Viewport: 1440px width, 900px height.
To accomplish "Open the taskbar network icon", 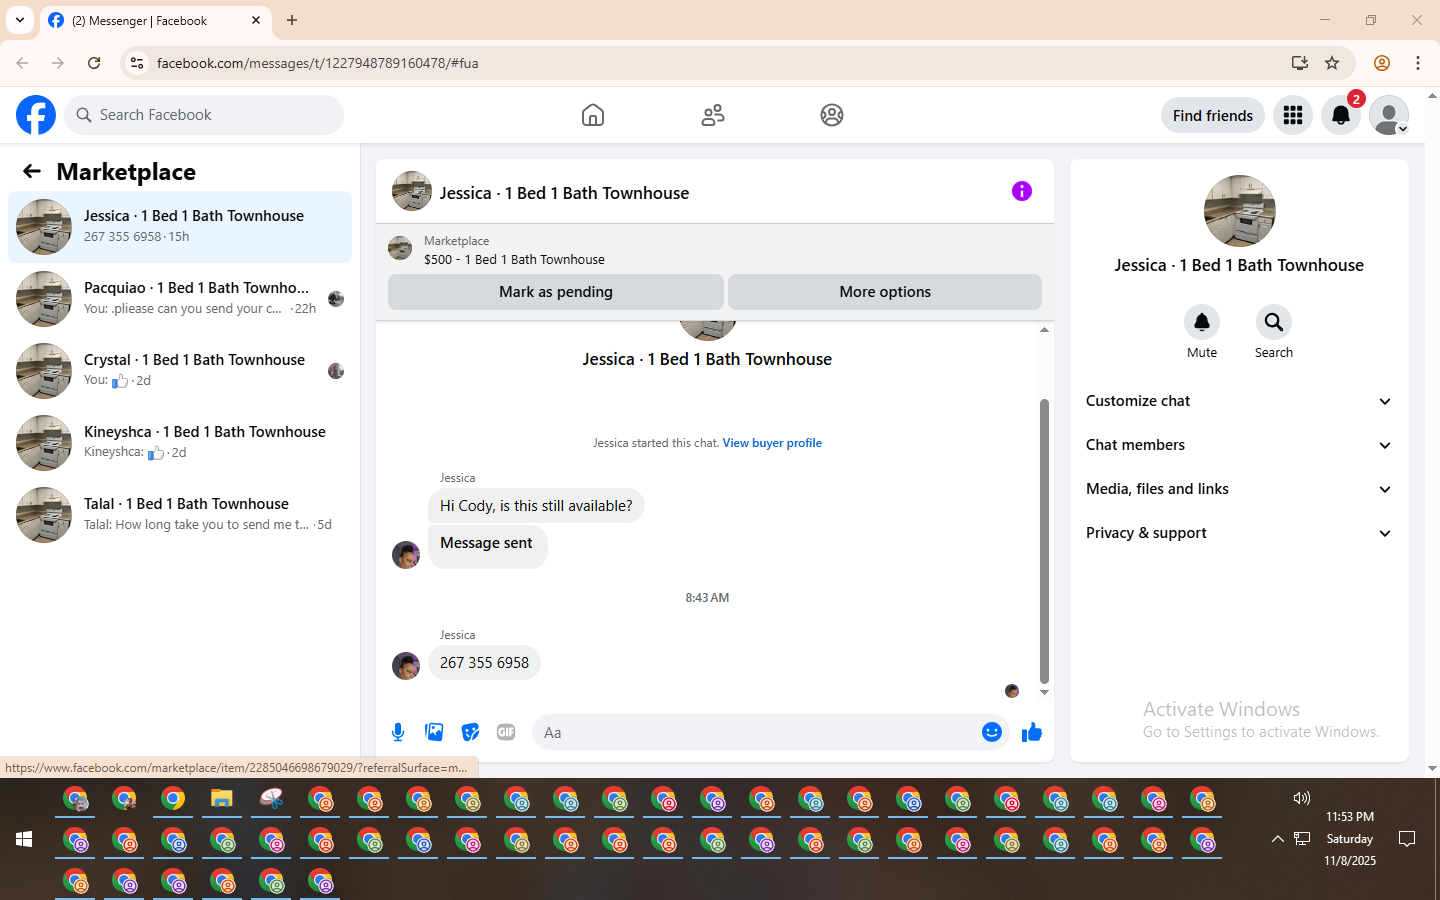I will pos(1302,839).
